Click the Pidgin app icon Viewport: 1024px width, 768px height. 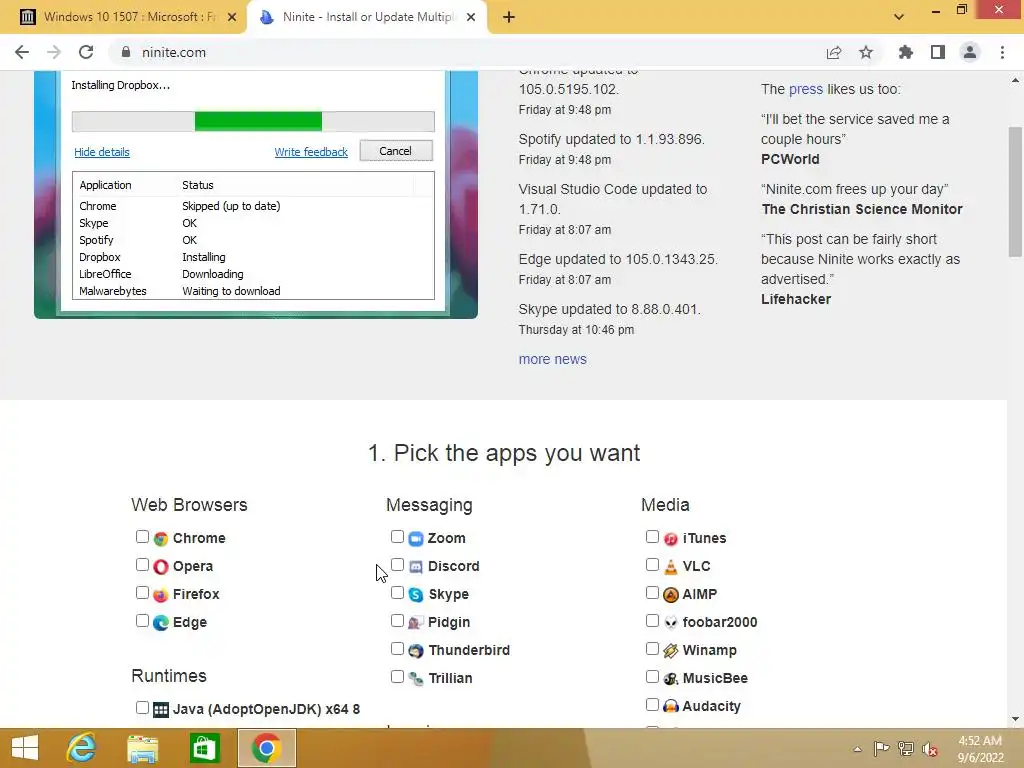pyautogui.click(x=416, y=623)
